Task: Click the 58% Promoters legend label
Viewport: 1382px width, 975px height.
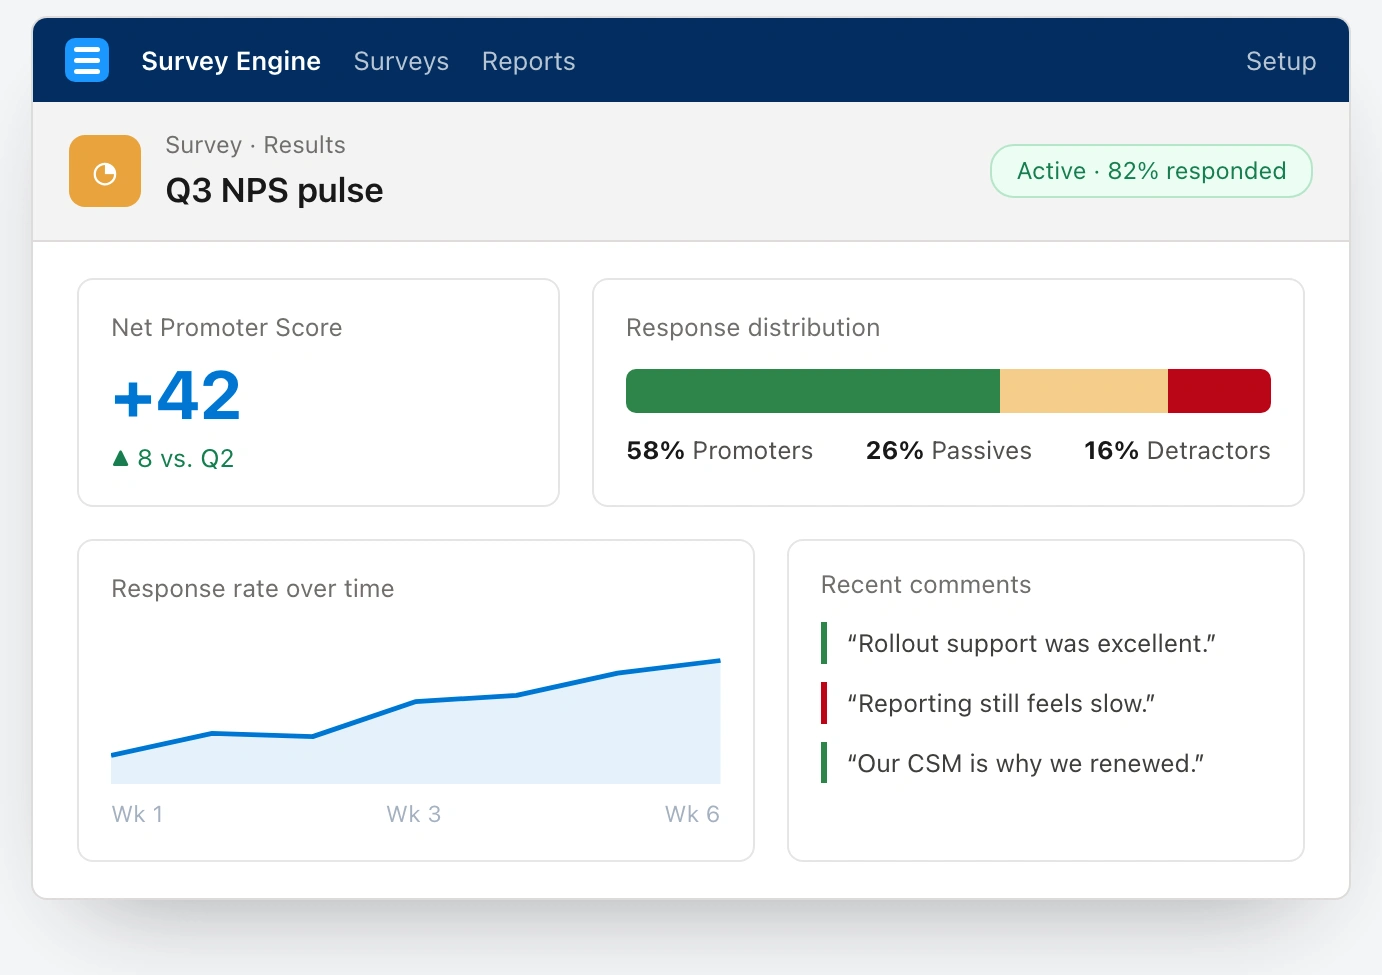Action: pyautogui.click(x=720, y=451)
